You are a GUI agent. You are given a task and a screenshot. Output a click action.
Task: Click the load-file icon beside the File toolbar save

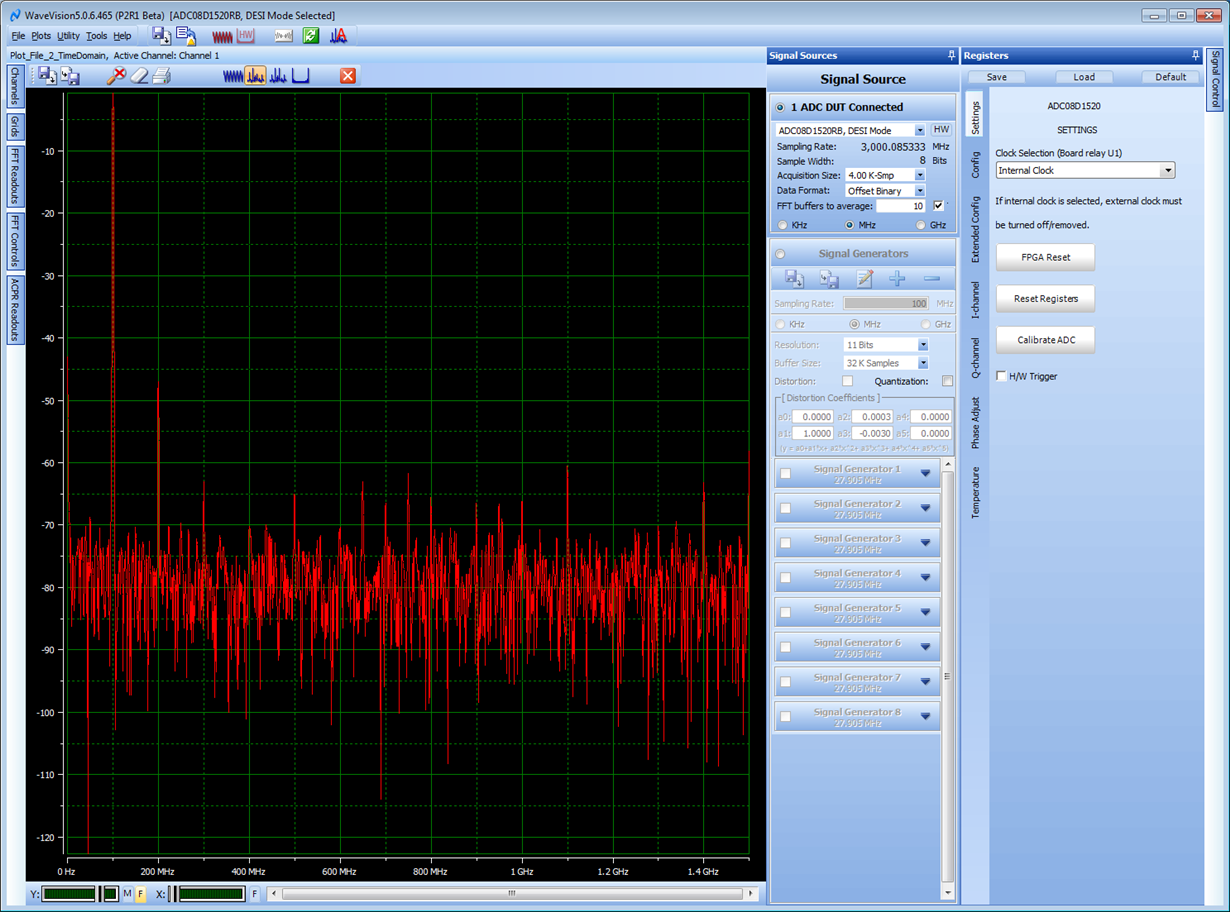[x=185, y=35]
